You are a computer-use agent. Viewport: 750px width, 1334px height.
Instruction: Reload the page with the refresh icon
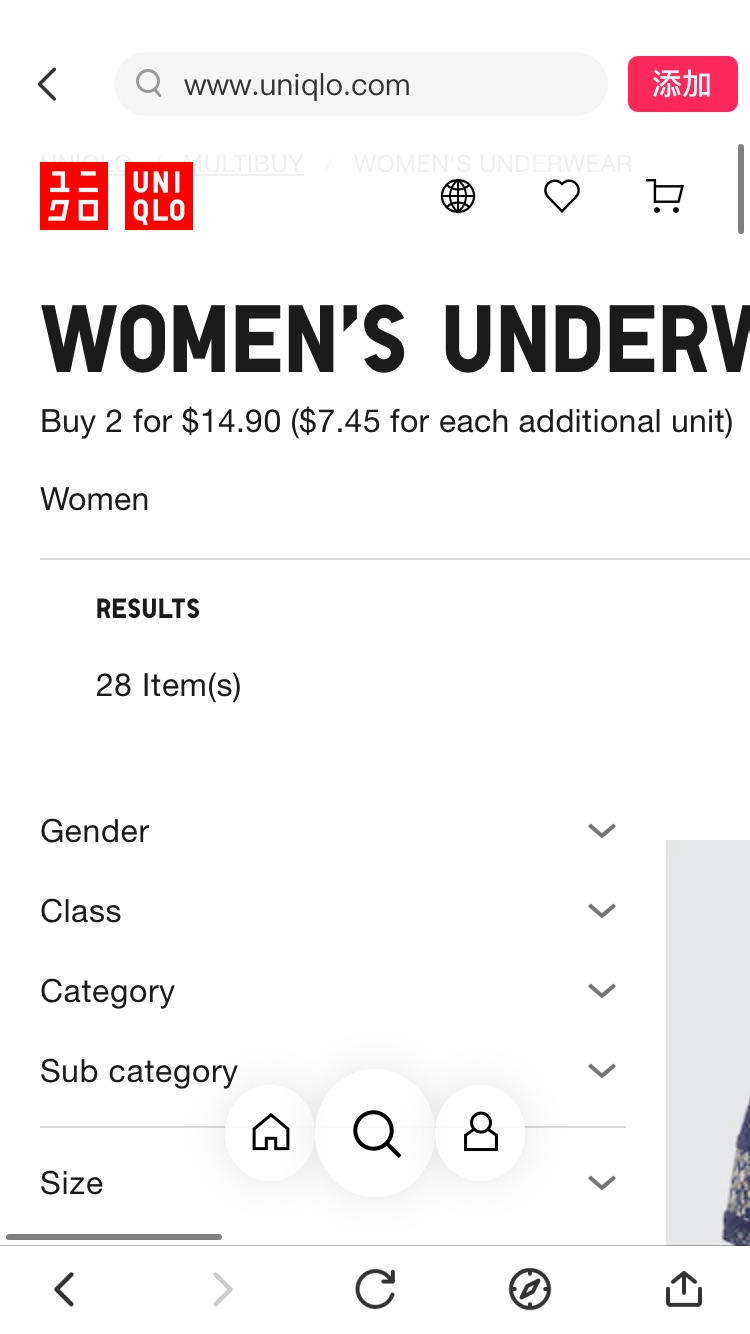(x=375, y=1289)
